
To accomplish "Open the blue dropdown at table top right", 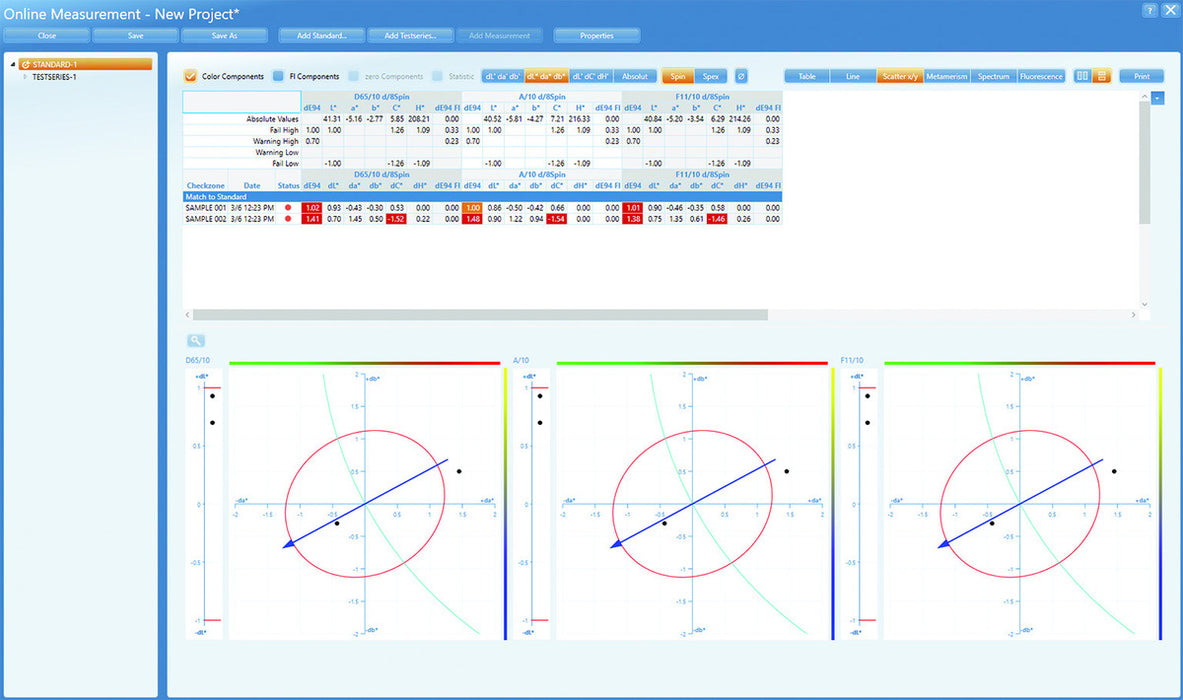I will [x=1157, y=97].
